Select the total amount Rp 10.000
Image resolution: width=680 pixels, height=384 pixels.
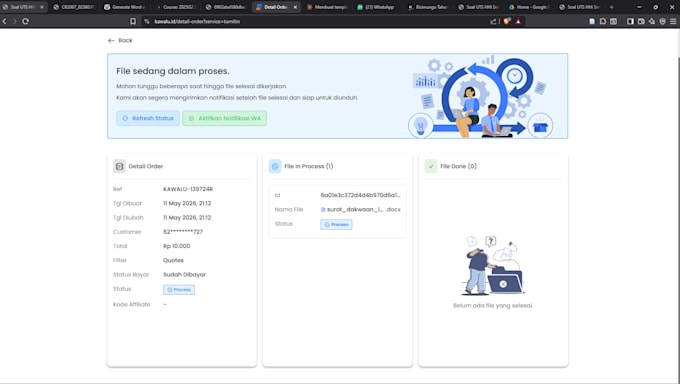click(177, 246)
